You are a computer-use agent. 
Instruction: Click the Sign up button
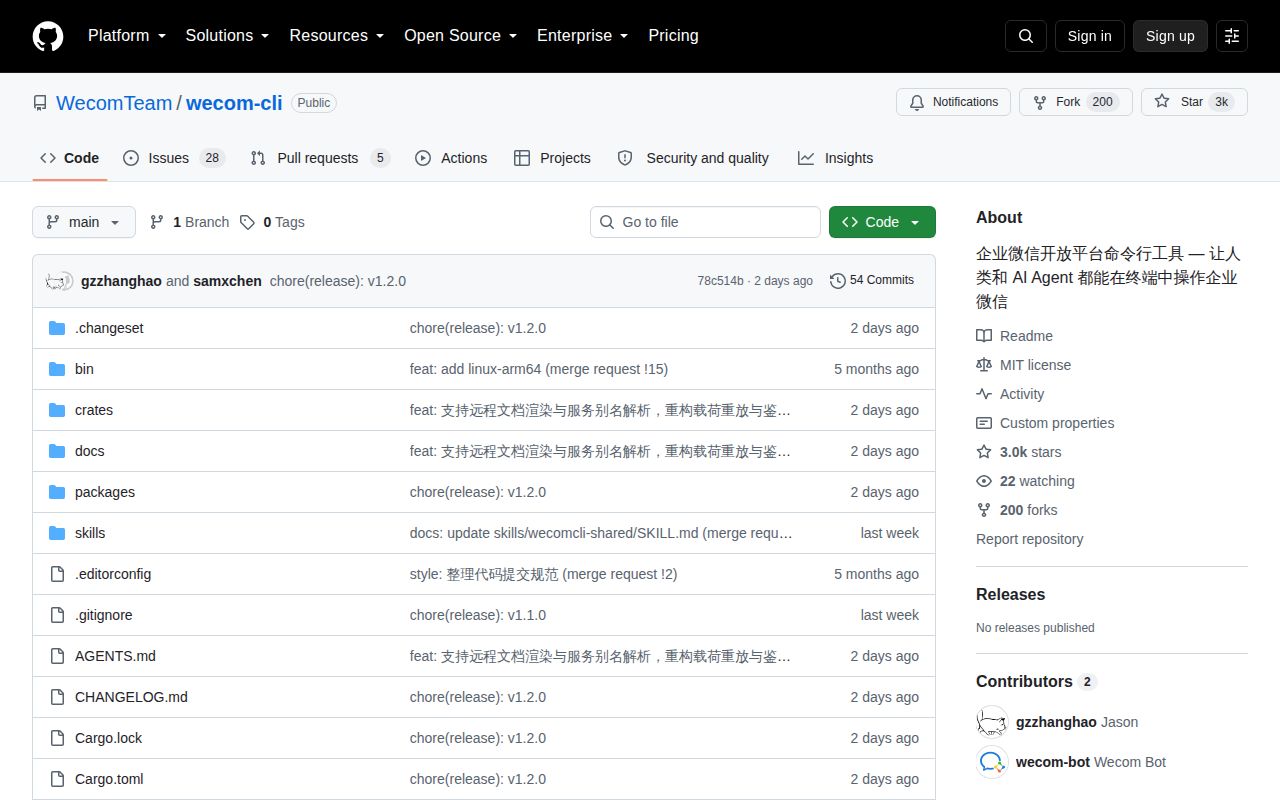(1170, 36)
